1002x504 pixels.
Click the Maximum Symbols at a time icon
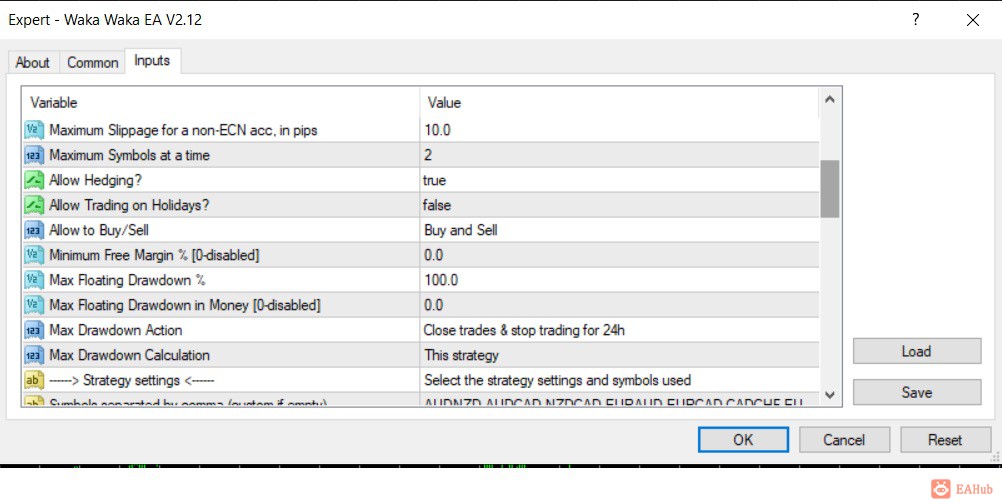[34, 155]
